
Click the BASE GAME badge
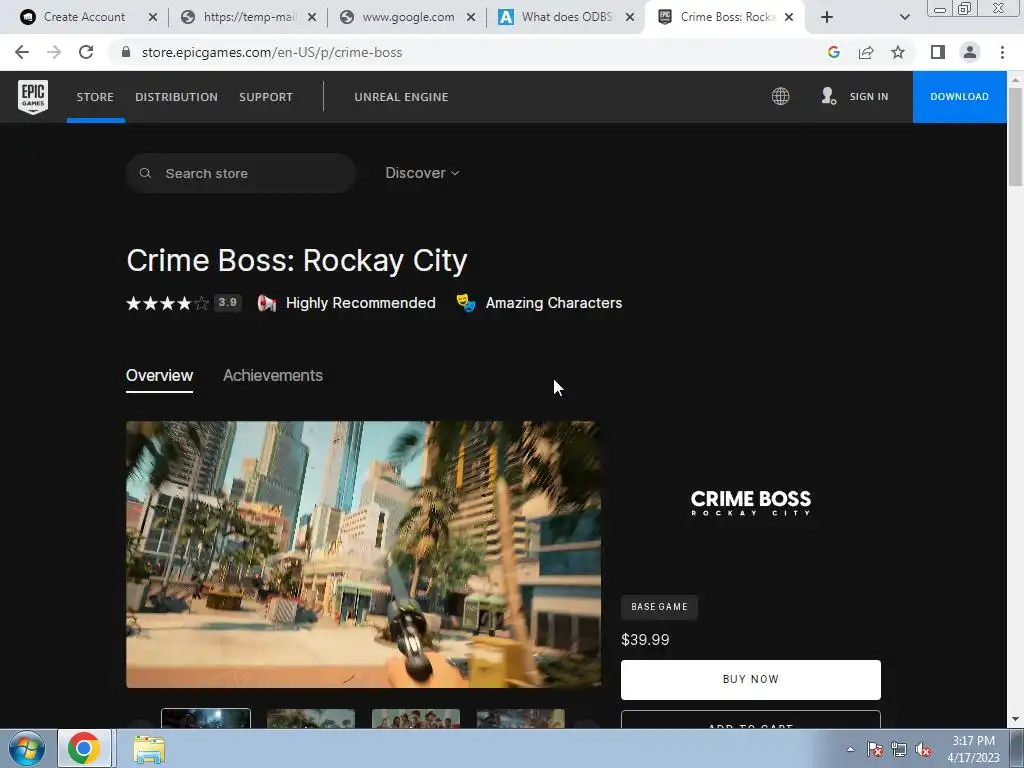[x=659, y=607]
